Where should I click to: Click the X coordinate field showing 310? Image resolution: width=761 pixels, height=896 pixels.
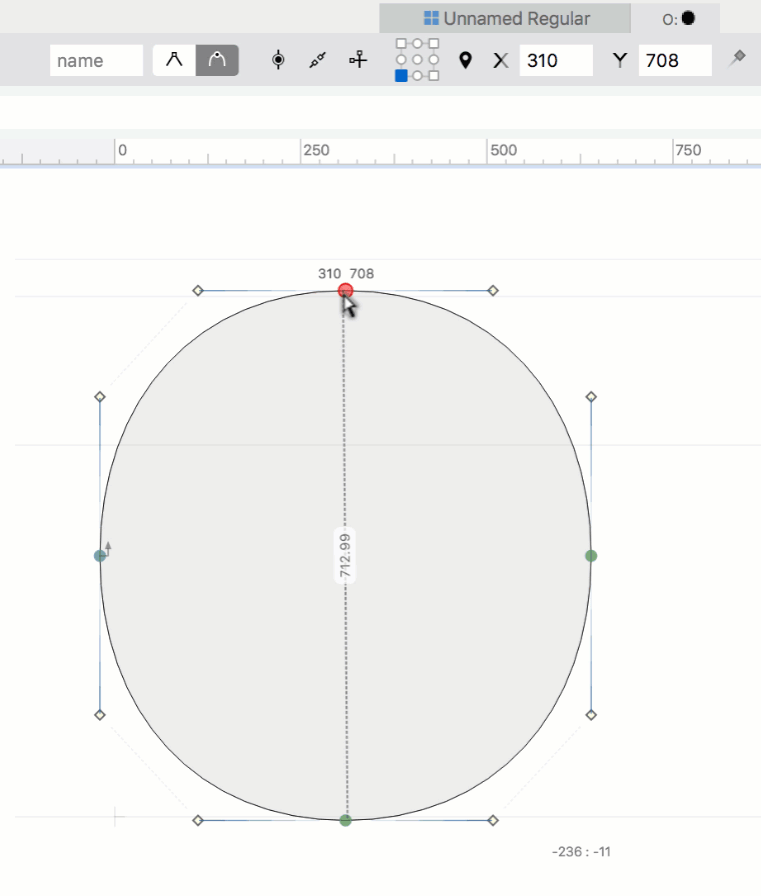pos(556,60)
